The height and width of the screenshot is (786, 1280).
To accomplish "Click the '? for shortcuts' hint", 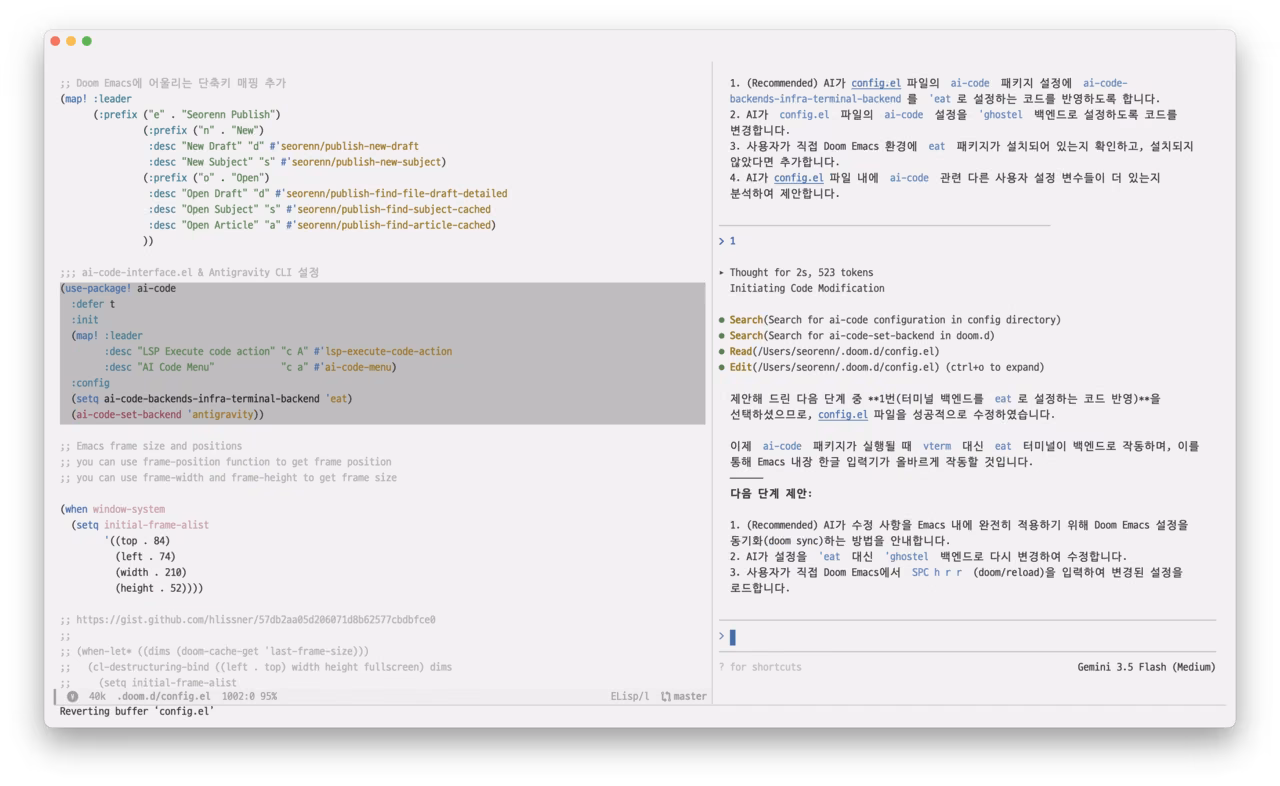I will tap(760, 667).
